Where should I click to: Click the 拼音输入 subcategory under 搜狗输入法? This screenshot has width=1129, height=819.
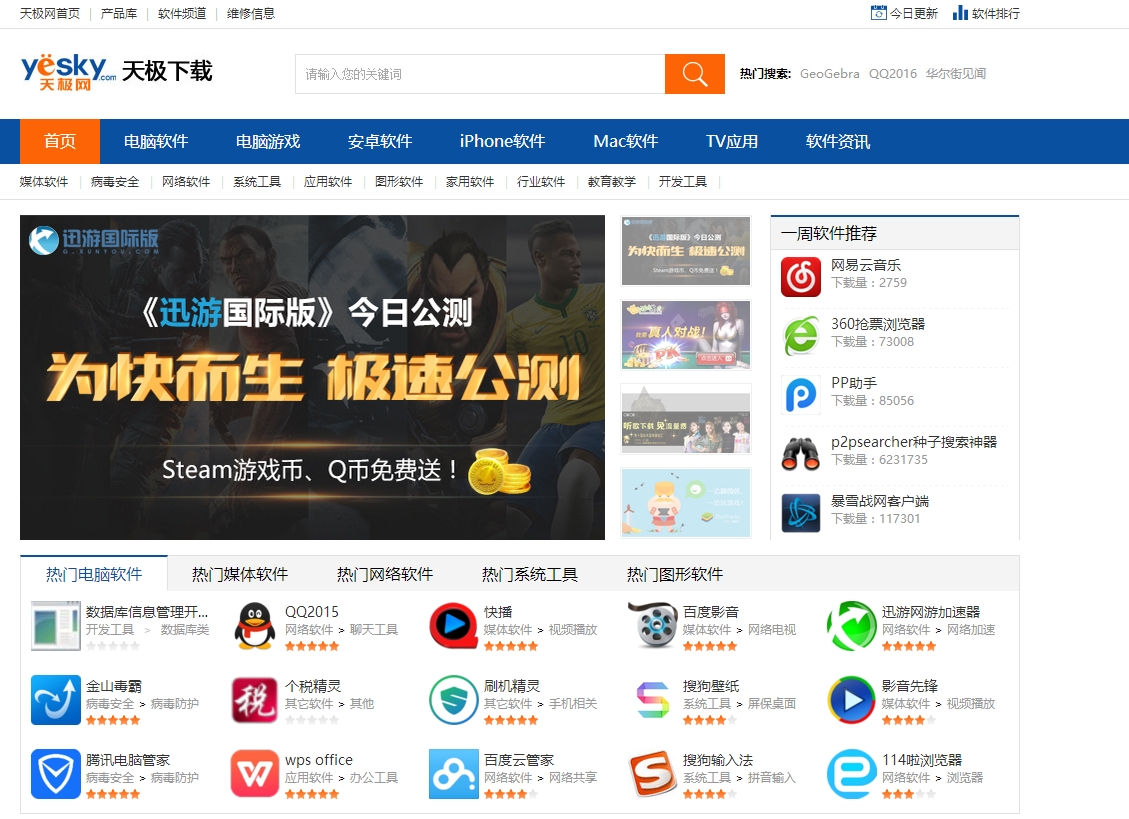point(772,778)
